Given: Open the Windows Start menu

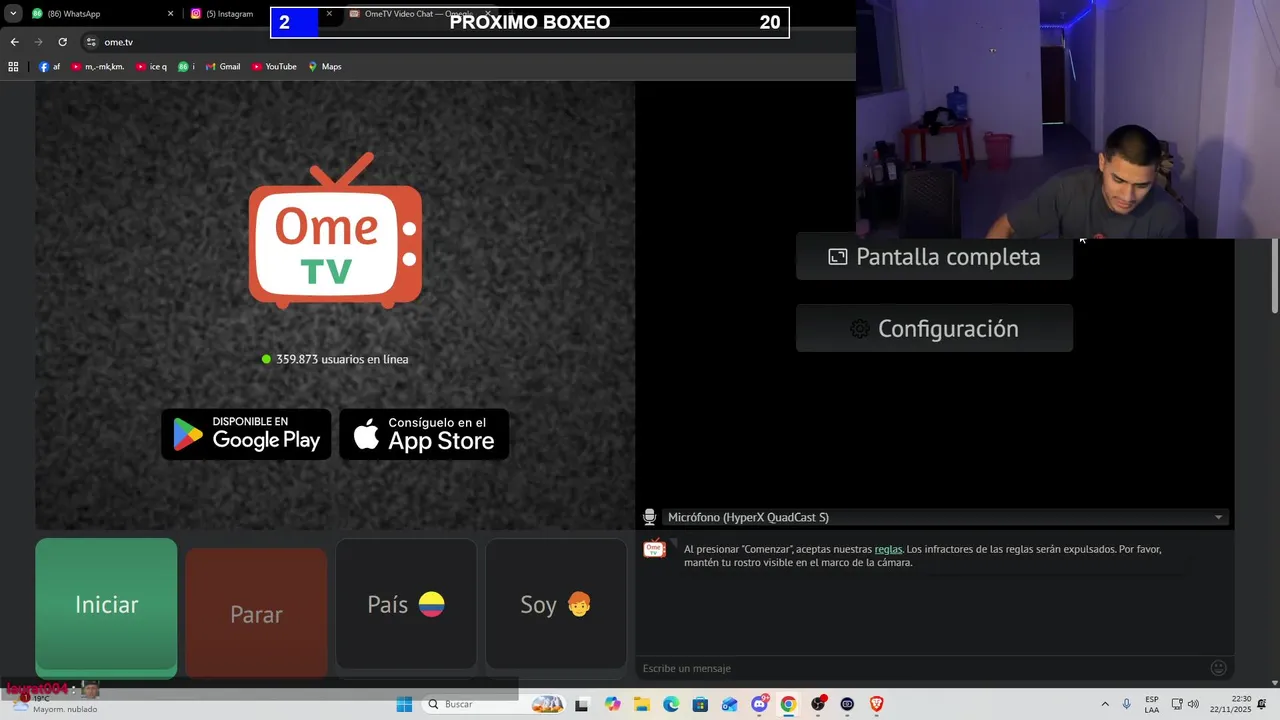Looking at the screenshot, I should tap(404, 704).
